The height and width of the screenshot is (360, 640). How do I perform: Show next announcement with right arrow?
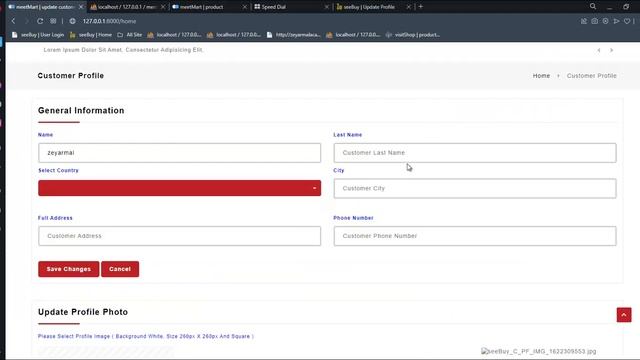tap(611, 50)
